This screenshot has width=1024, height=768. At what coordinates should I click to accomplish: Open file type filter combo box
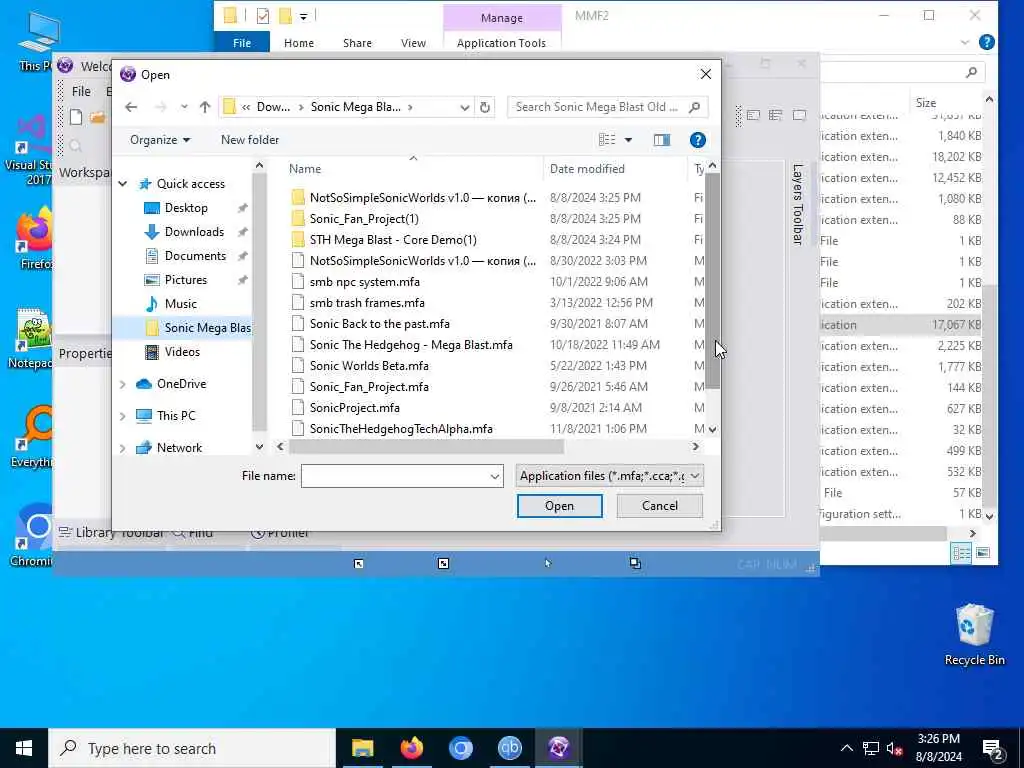click(x=609, y=476)
